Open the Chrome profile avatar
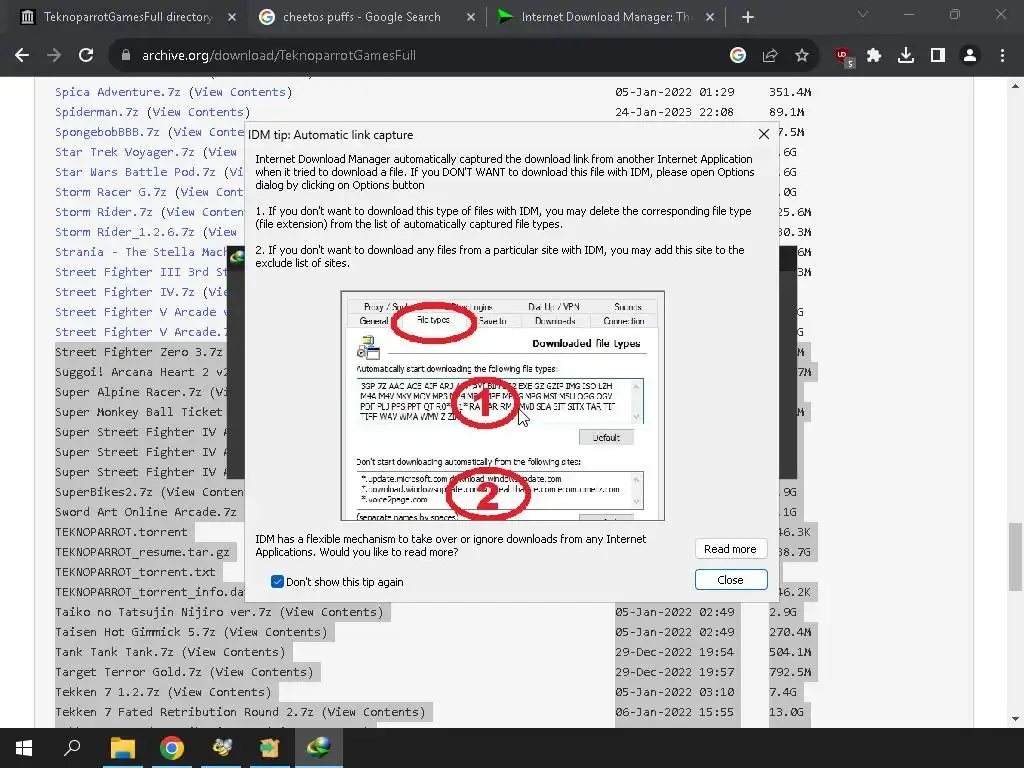 point(970,56)
